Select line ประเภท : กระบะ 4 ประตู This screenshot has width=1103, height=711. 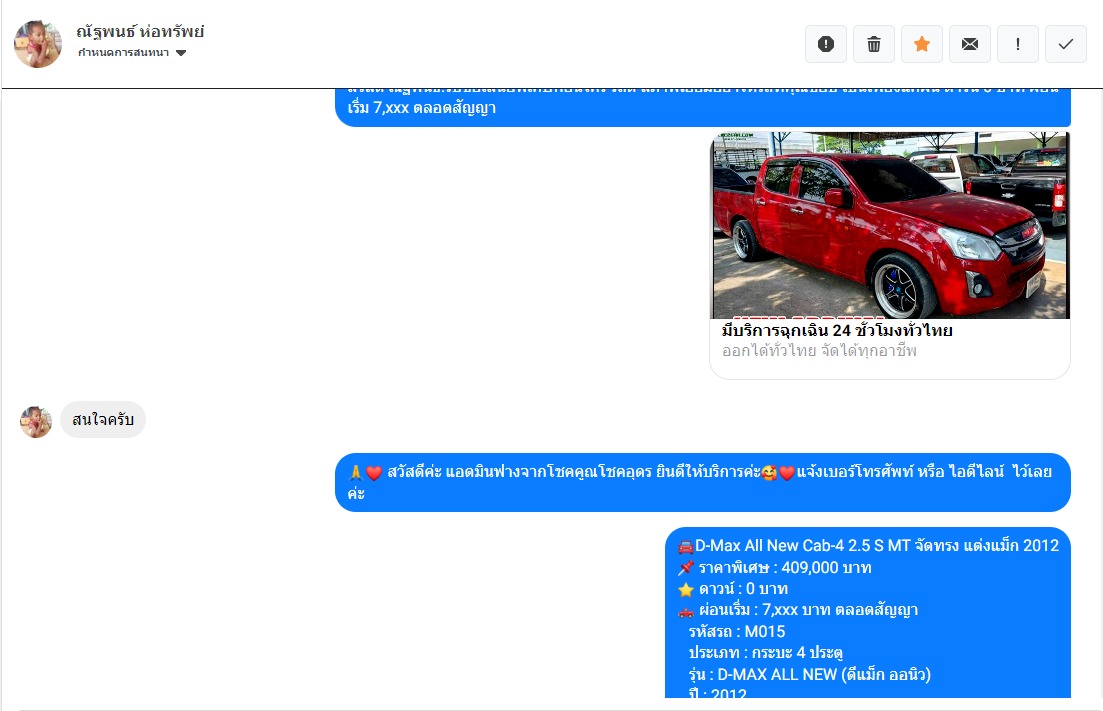click(765, 653)
